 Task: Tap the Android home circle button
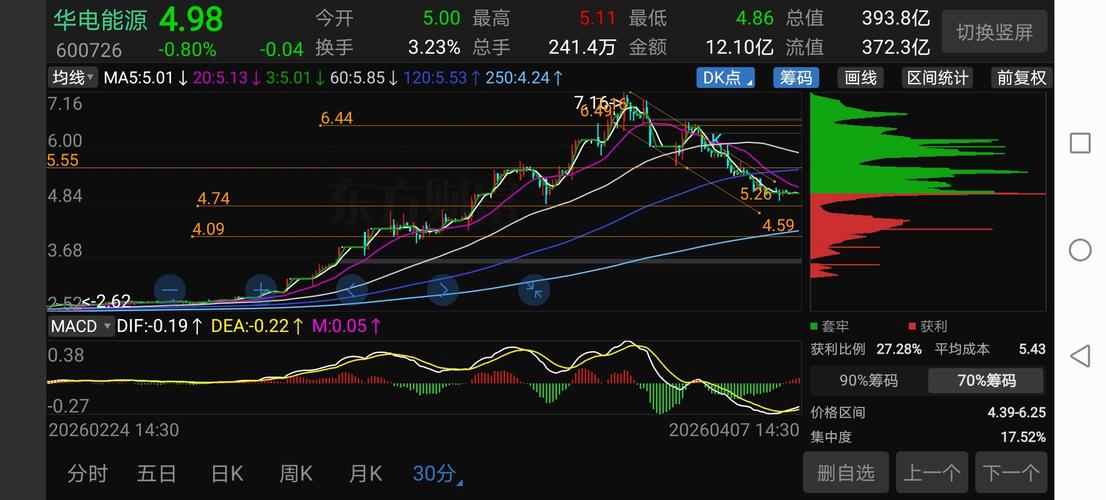pos(1080,250)
